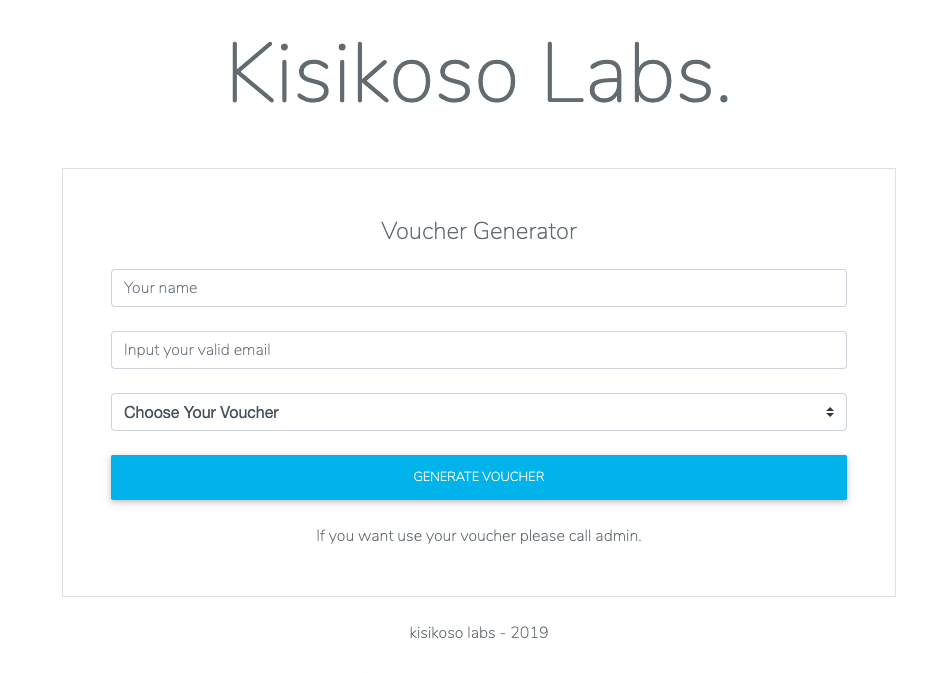Click the up-down arrow icon in voucher select
Screen dimensions: 949x673
[x=830, y=412]
